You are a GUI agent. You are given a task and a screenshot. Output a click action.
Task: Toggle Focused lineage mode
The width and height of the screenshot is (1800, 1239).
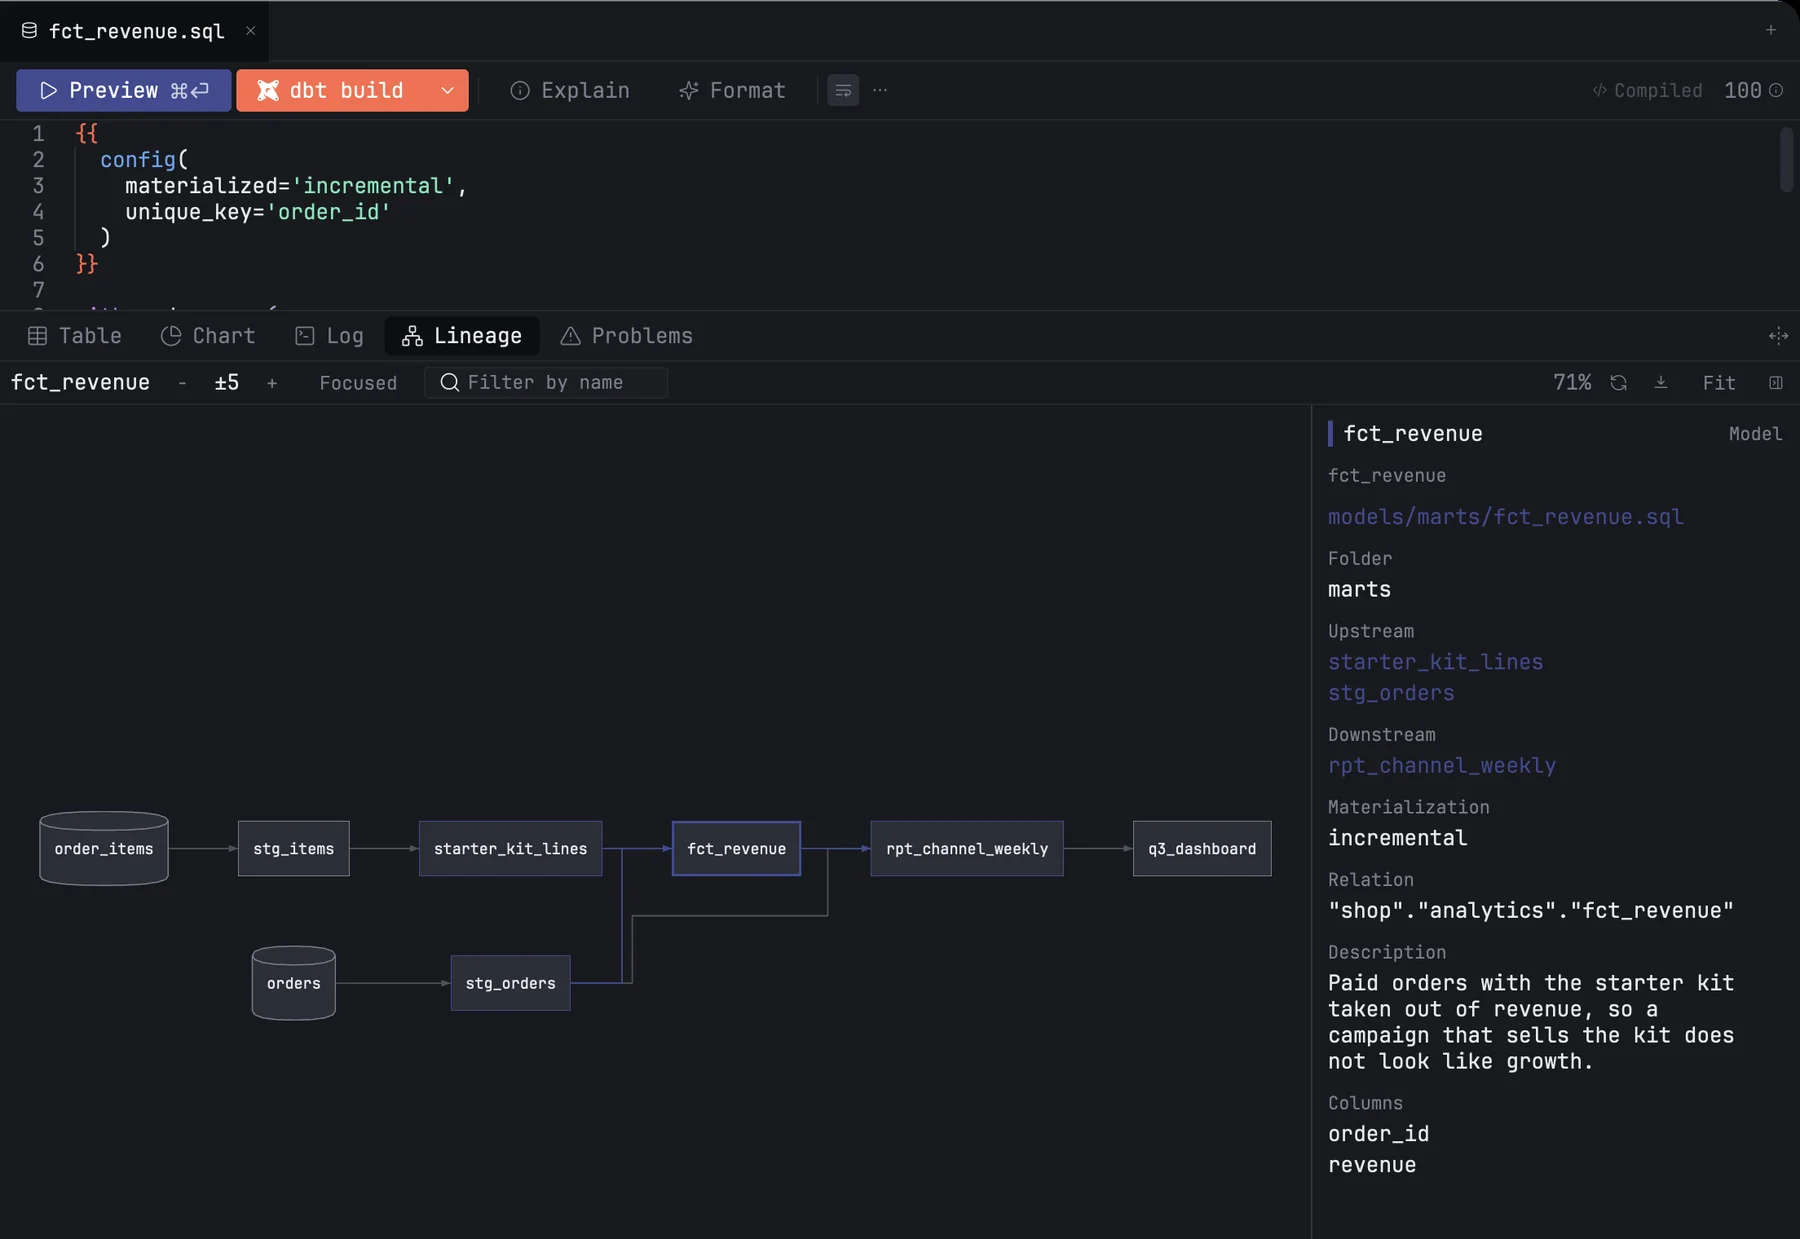358,383
